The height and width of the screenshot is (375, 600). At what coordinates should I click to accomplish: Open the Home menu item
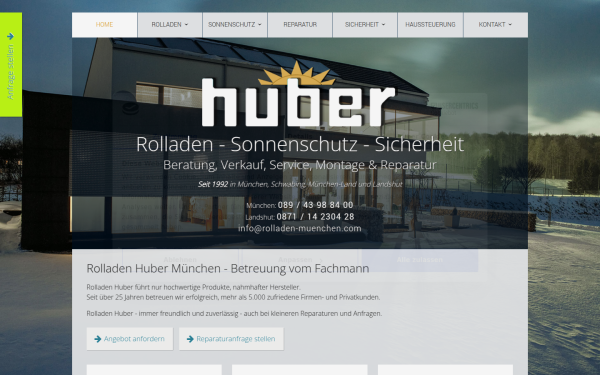(x=104, y=25)
